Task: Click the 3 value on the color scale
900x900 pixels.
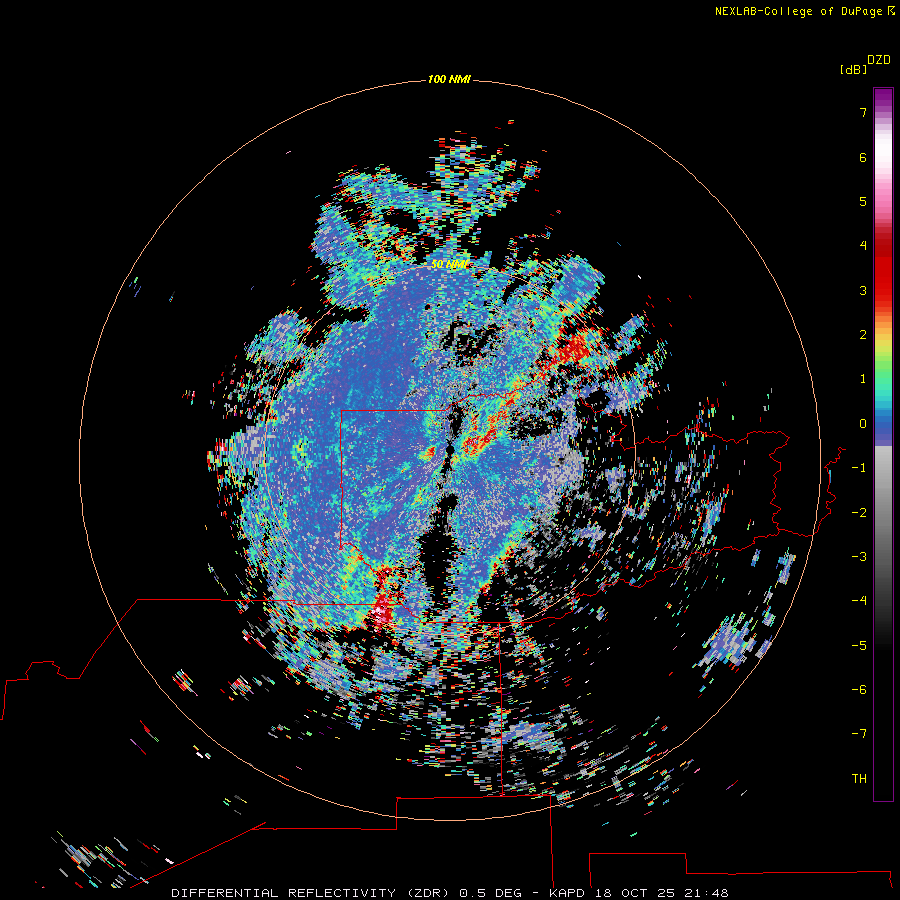Action: (x=863, y=290)
